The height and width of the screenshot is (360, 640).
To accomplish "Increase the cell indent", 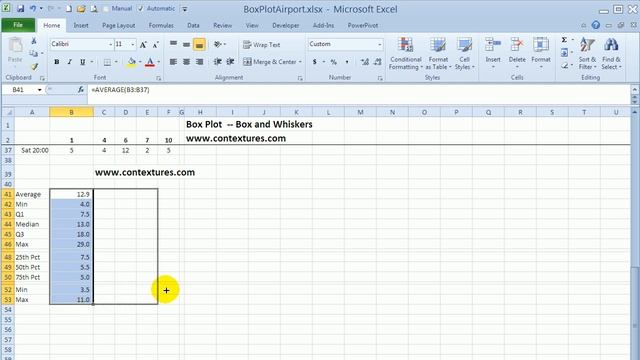I will coord(230,62).
